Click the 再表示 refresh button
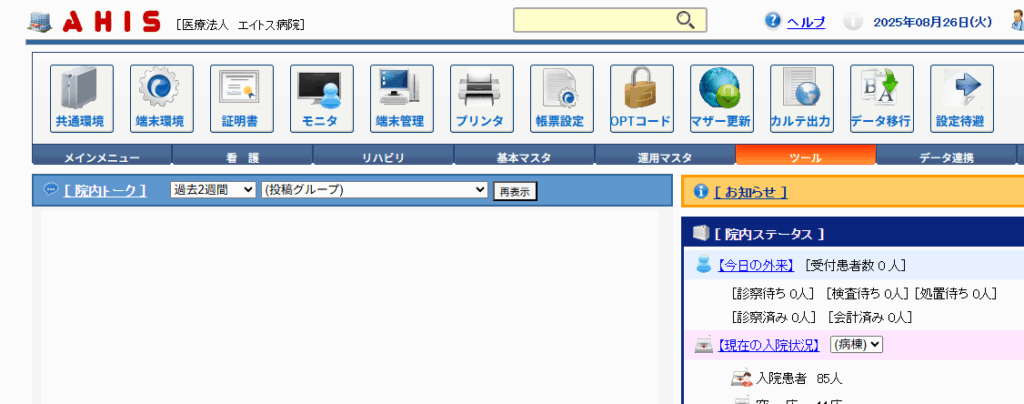The image size is (1024, 404). pos(515,191)
